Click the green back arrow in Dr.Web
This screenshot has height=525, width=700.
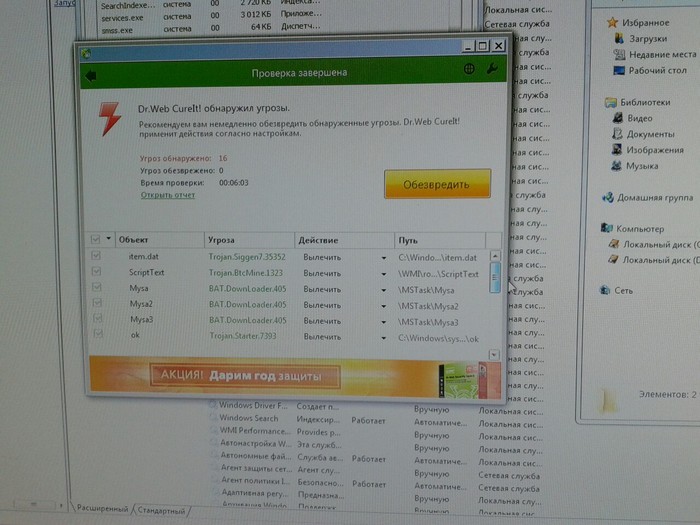[91, 73]
